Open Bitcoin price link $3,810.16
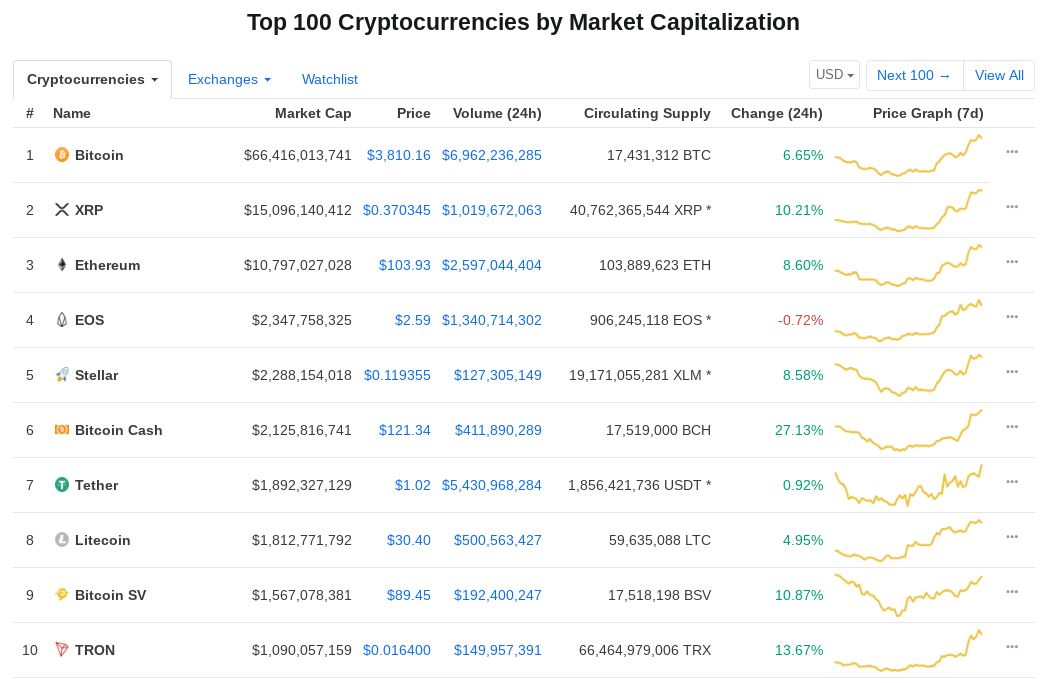 tap(399, 155)
